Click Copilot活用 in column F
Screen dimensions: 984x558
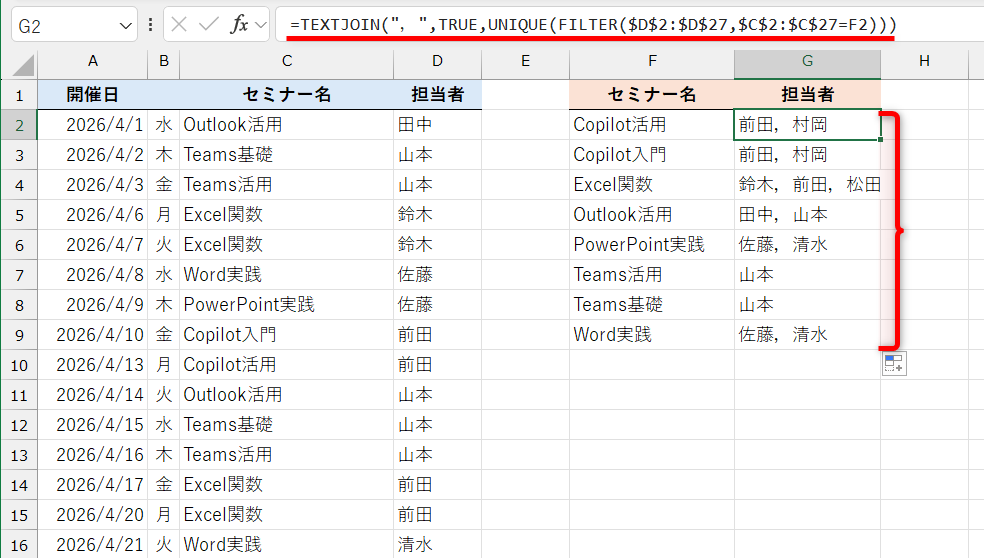pos(652,124)
